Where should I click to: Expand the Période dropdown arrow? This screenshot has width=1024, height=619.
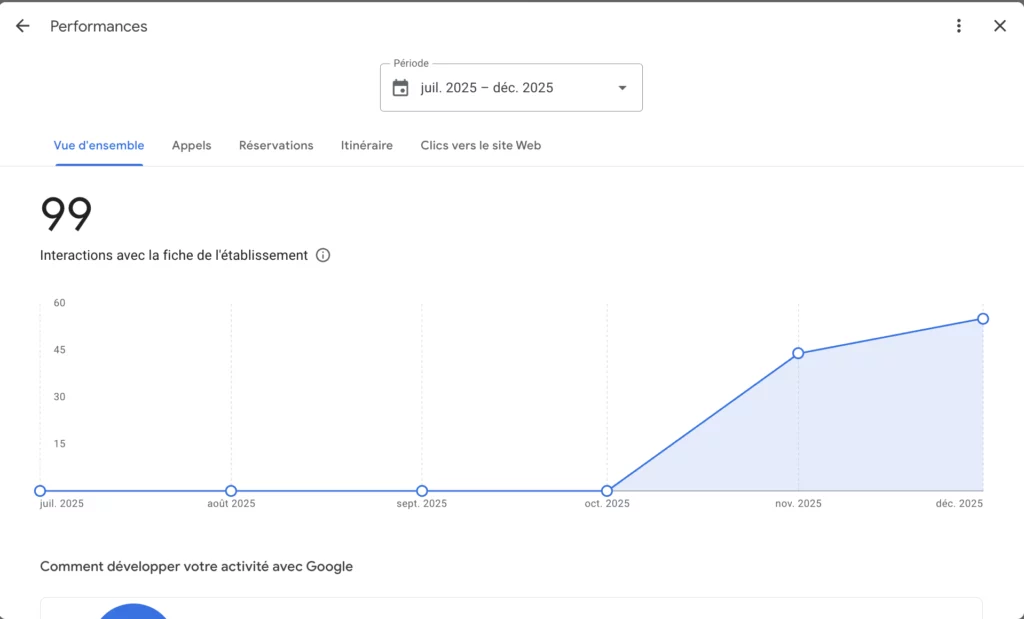(x=622, y=88)
